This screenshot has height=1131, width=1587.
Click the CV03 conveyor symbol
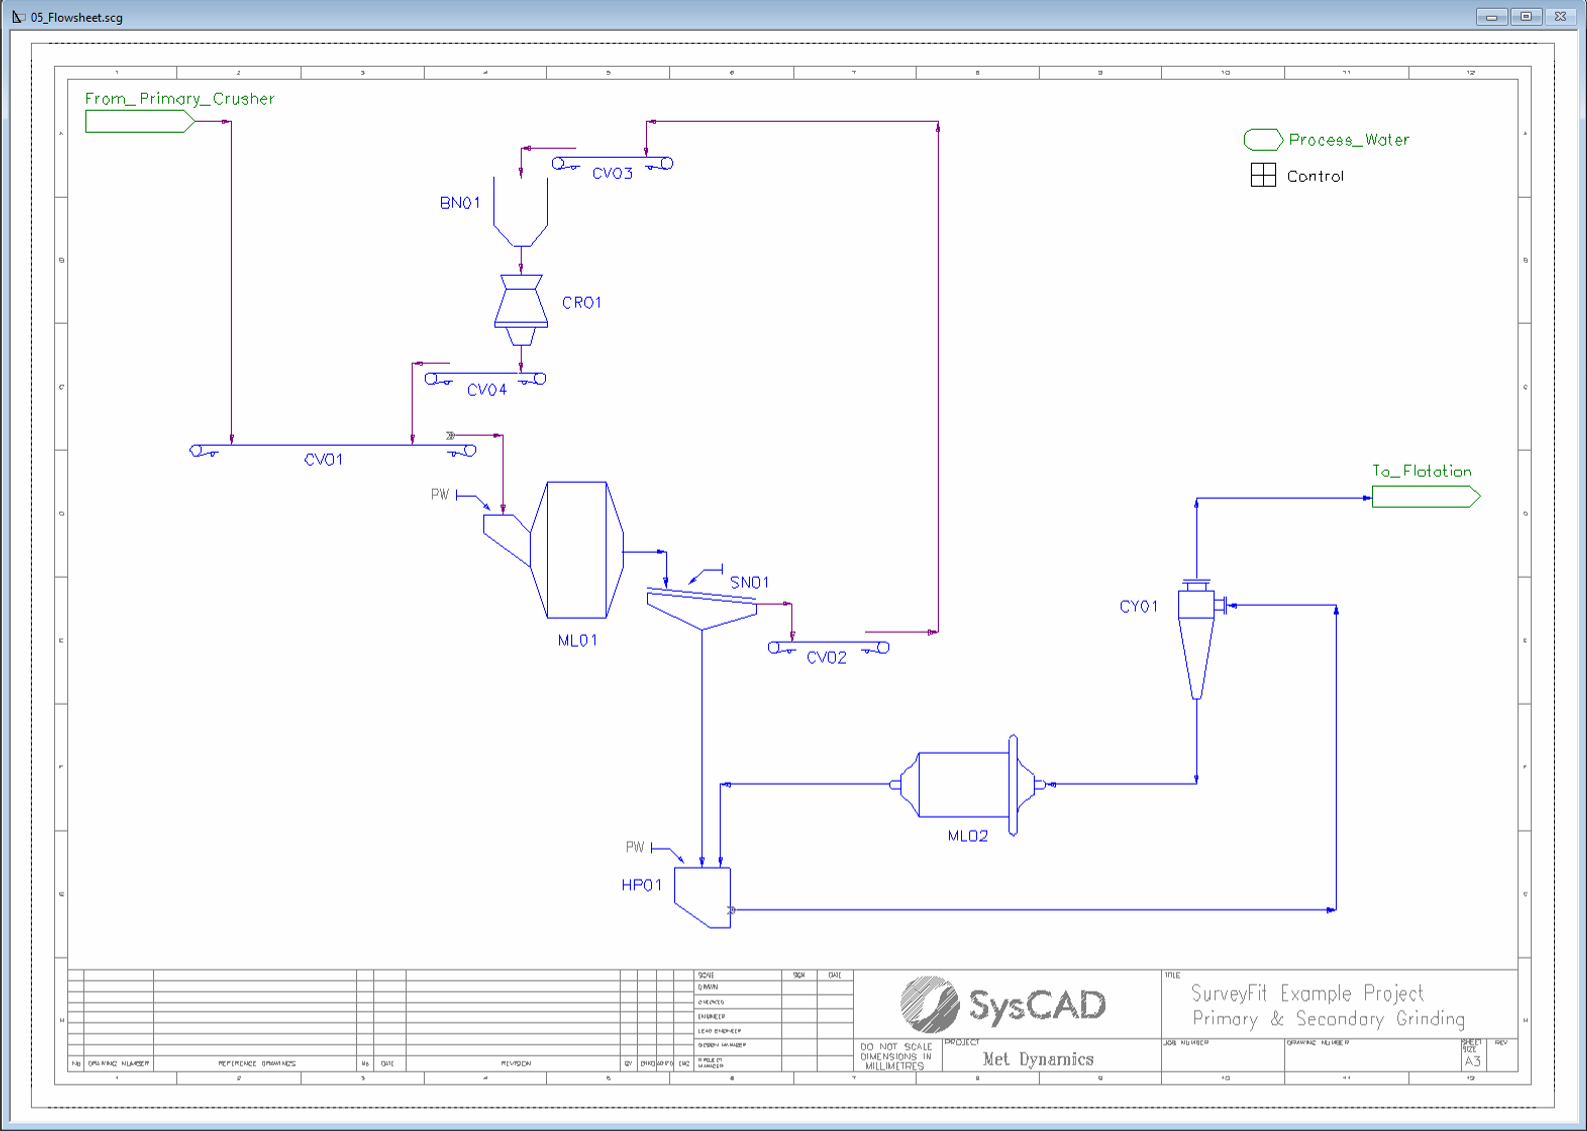(612, 163)
